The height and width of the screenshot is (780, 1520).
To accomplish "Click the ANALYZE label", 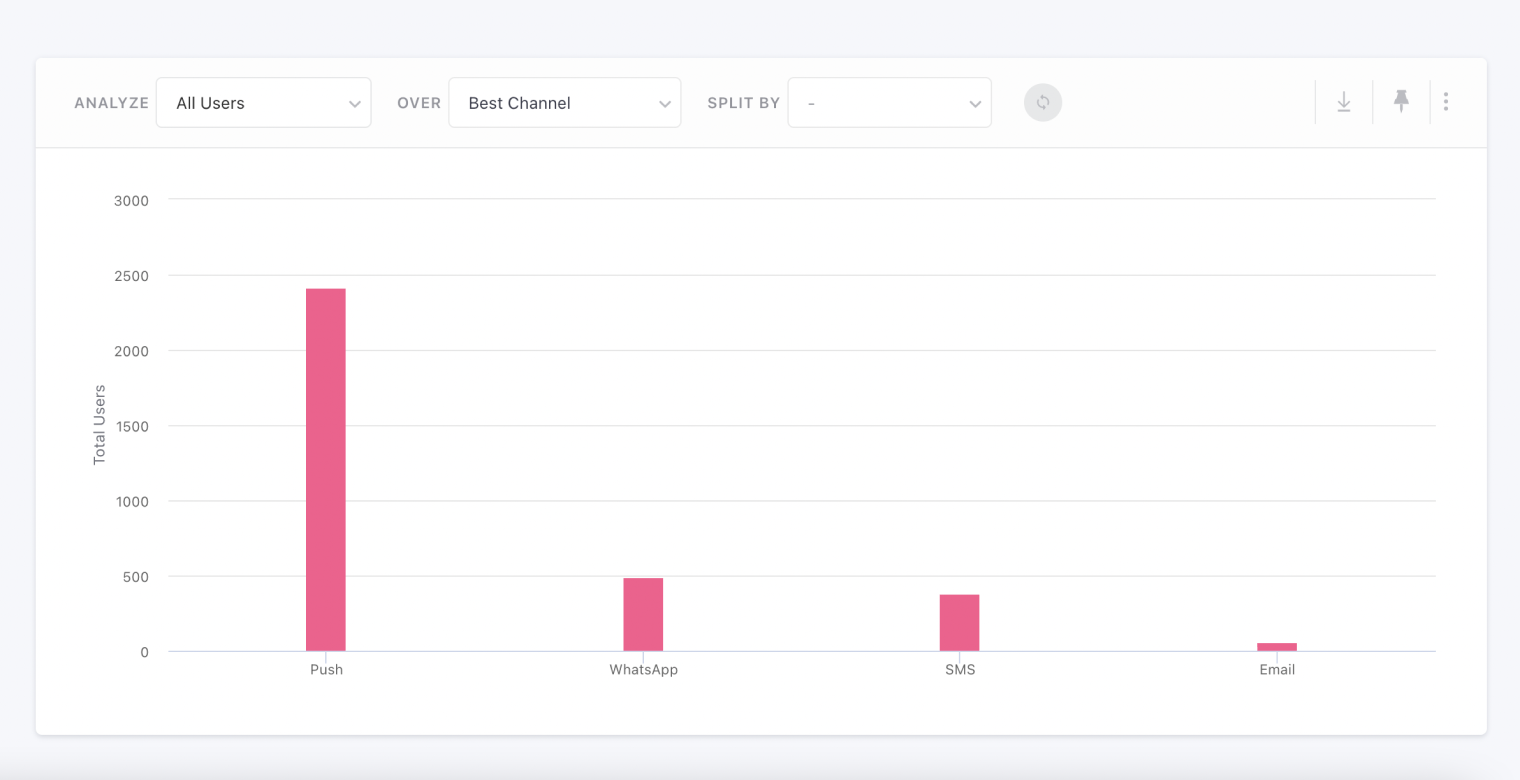I will [x=111, y=103].
